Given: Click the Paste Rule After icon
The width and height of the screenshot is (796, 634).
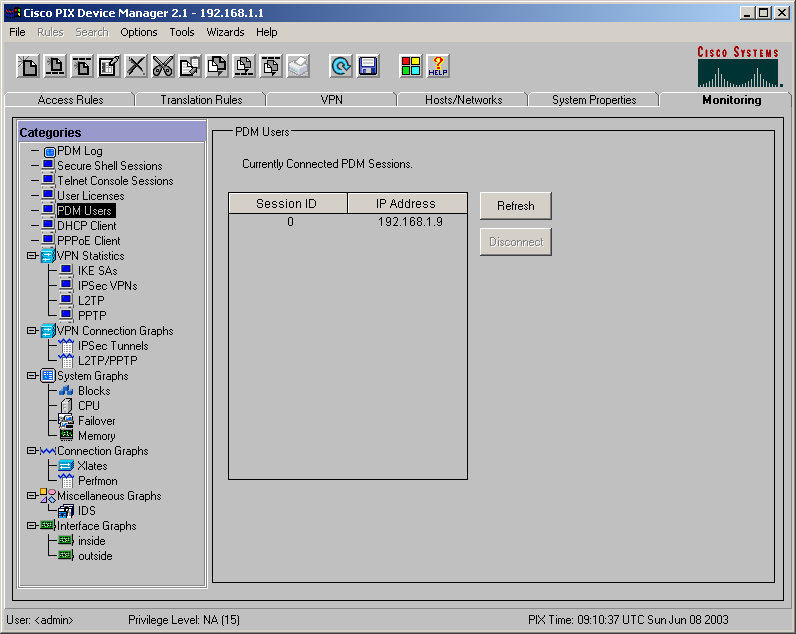Looking at the screenshot, I should point(272,66).
